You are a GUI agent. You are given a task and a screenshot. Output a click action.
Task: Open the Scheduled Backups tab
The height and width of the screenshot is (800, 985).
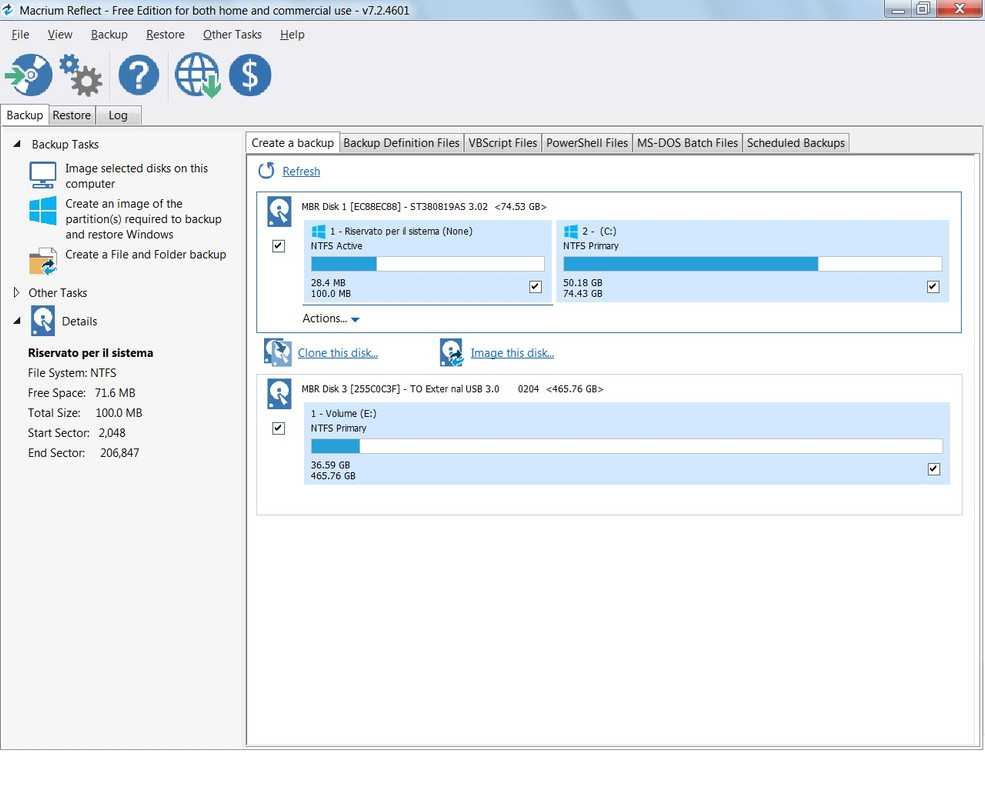[795, 143]
